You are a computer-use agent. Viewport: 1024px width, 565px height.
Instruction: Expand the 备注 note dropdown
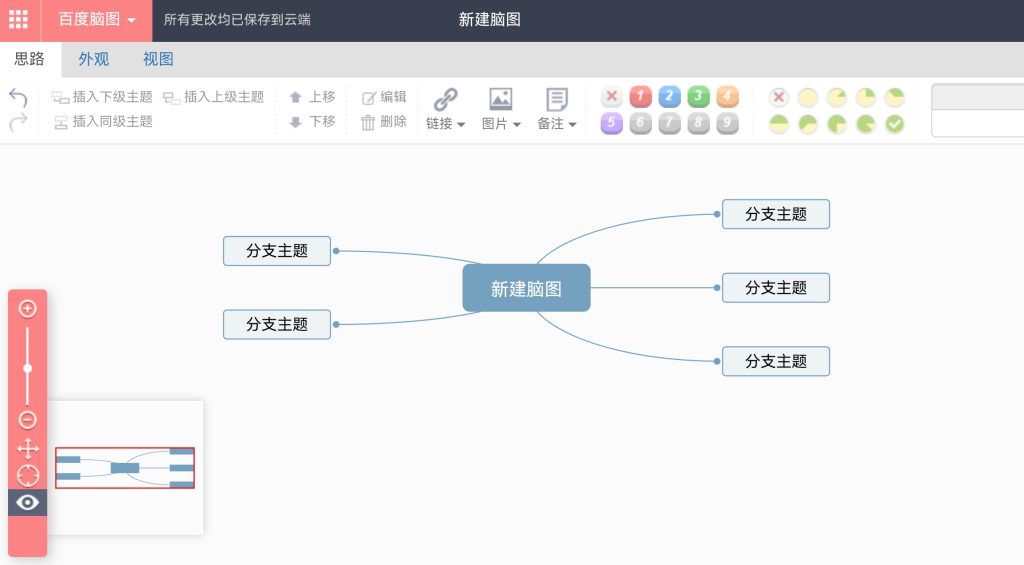[x=557, y=124]
